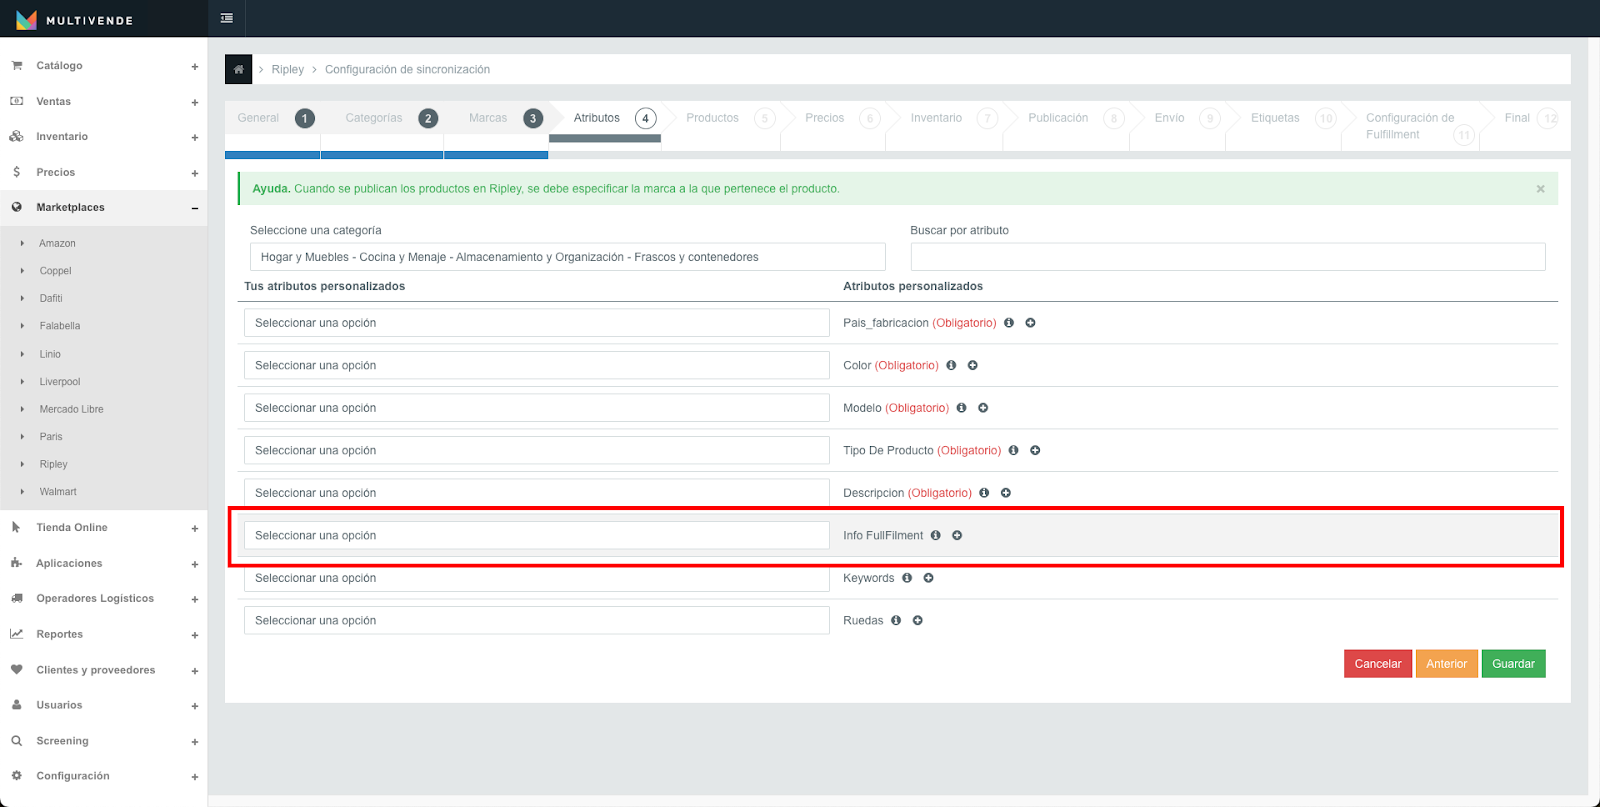1600x807 pixels.
Task: Click the Reportes chart icon
Action: coord(16,634)
